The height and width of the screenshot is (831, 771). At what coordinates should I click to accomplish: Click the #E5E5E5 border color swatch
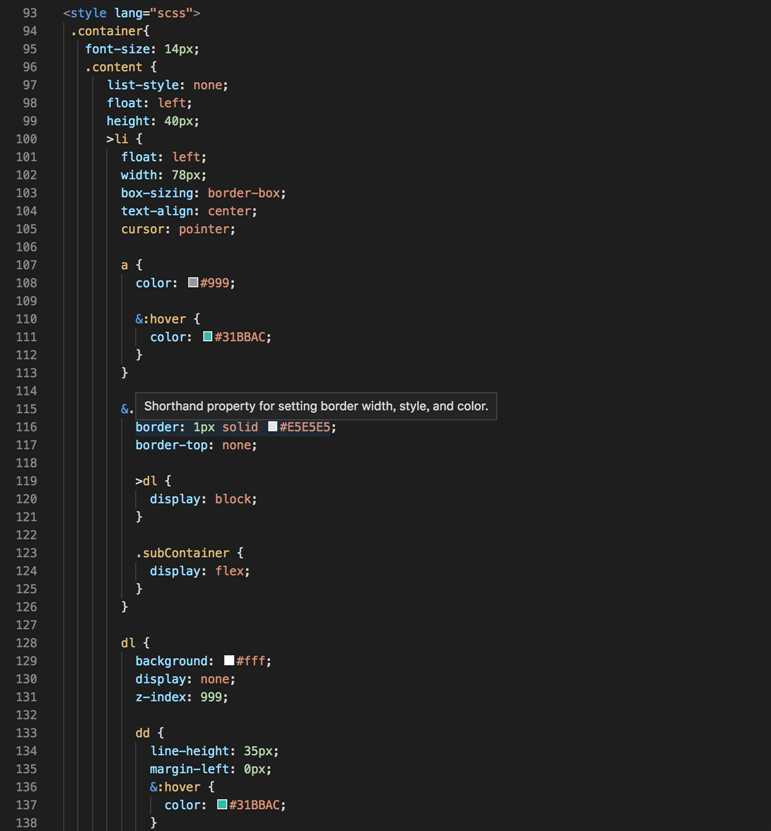(x=272, y=427)
